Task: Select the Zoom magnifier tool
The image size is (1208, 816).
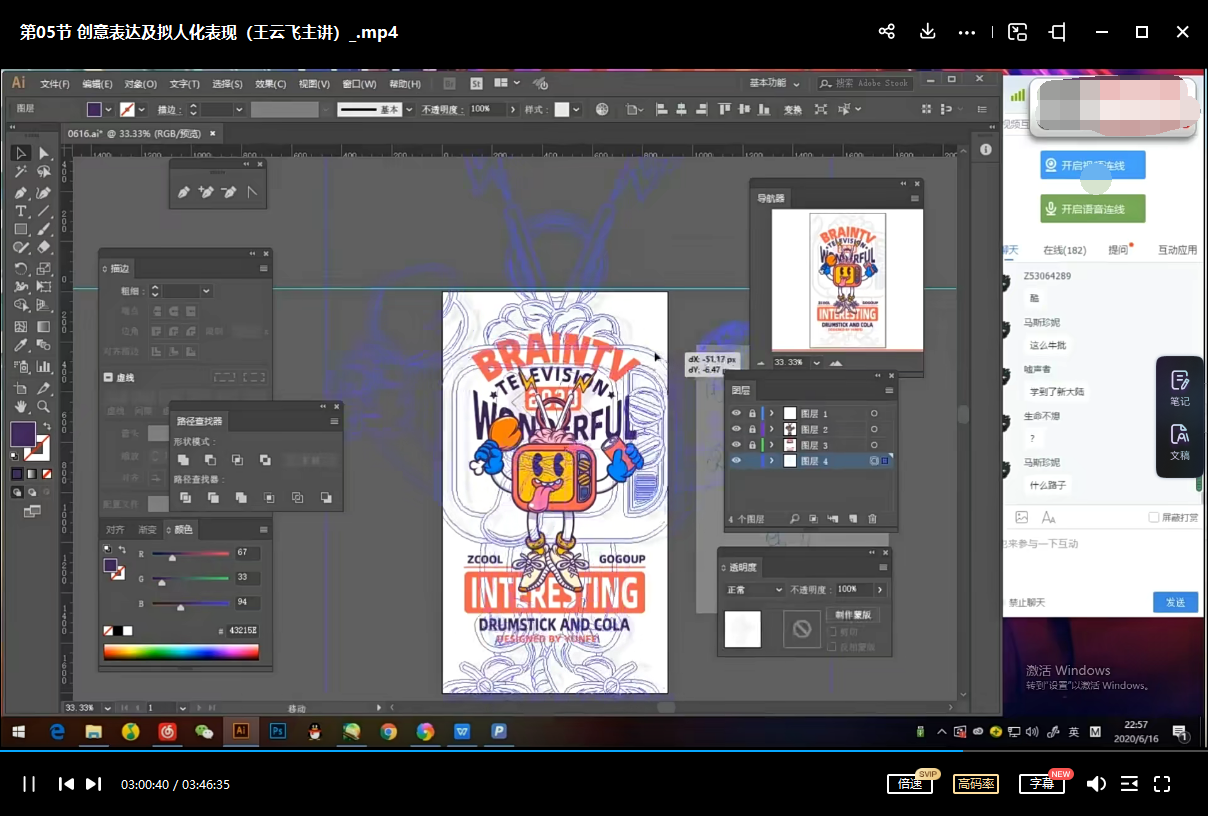Action: (x=43, y=406)
